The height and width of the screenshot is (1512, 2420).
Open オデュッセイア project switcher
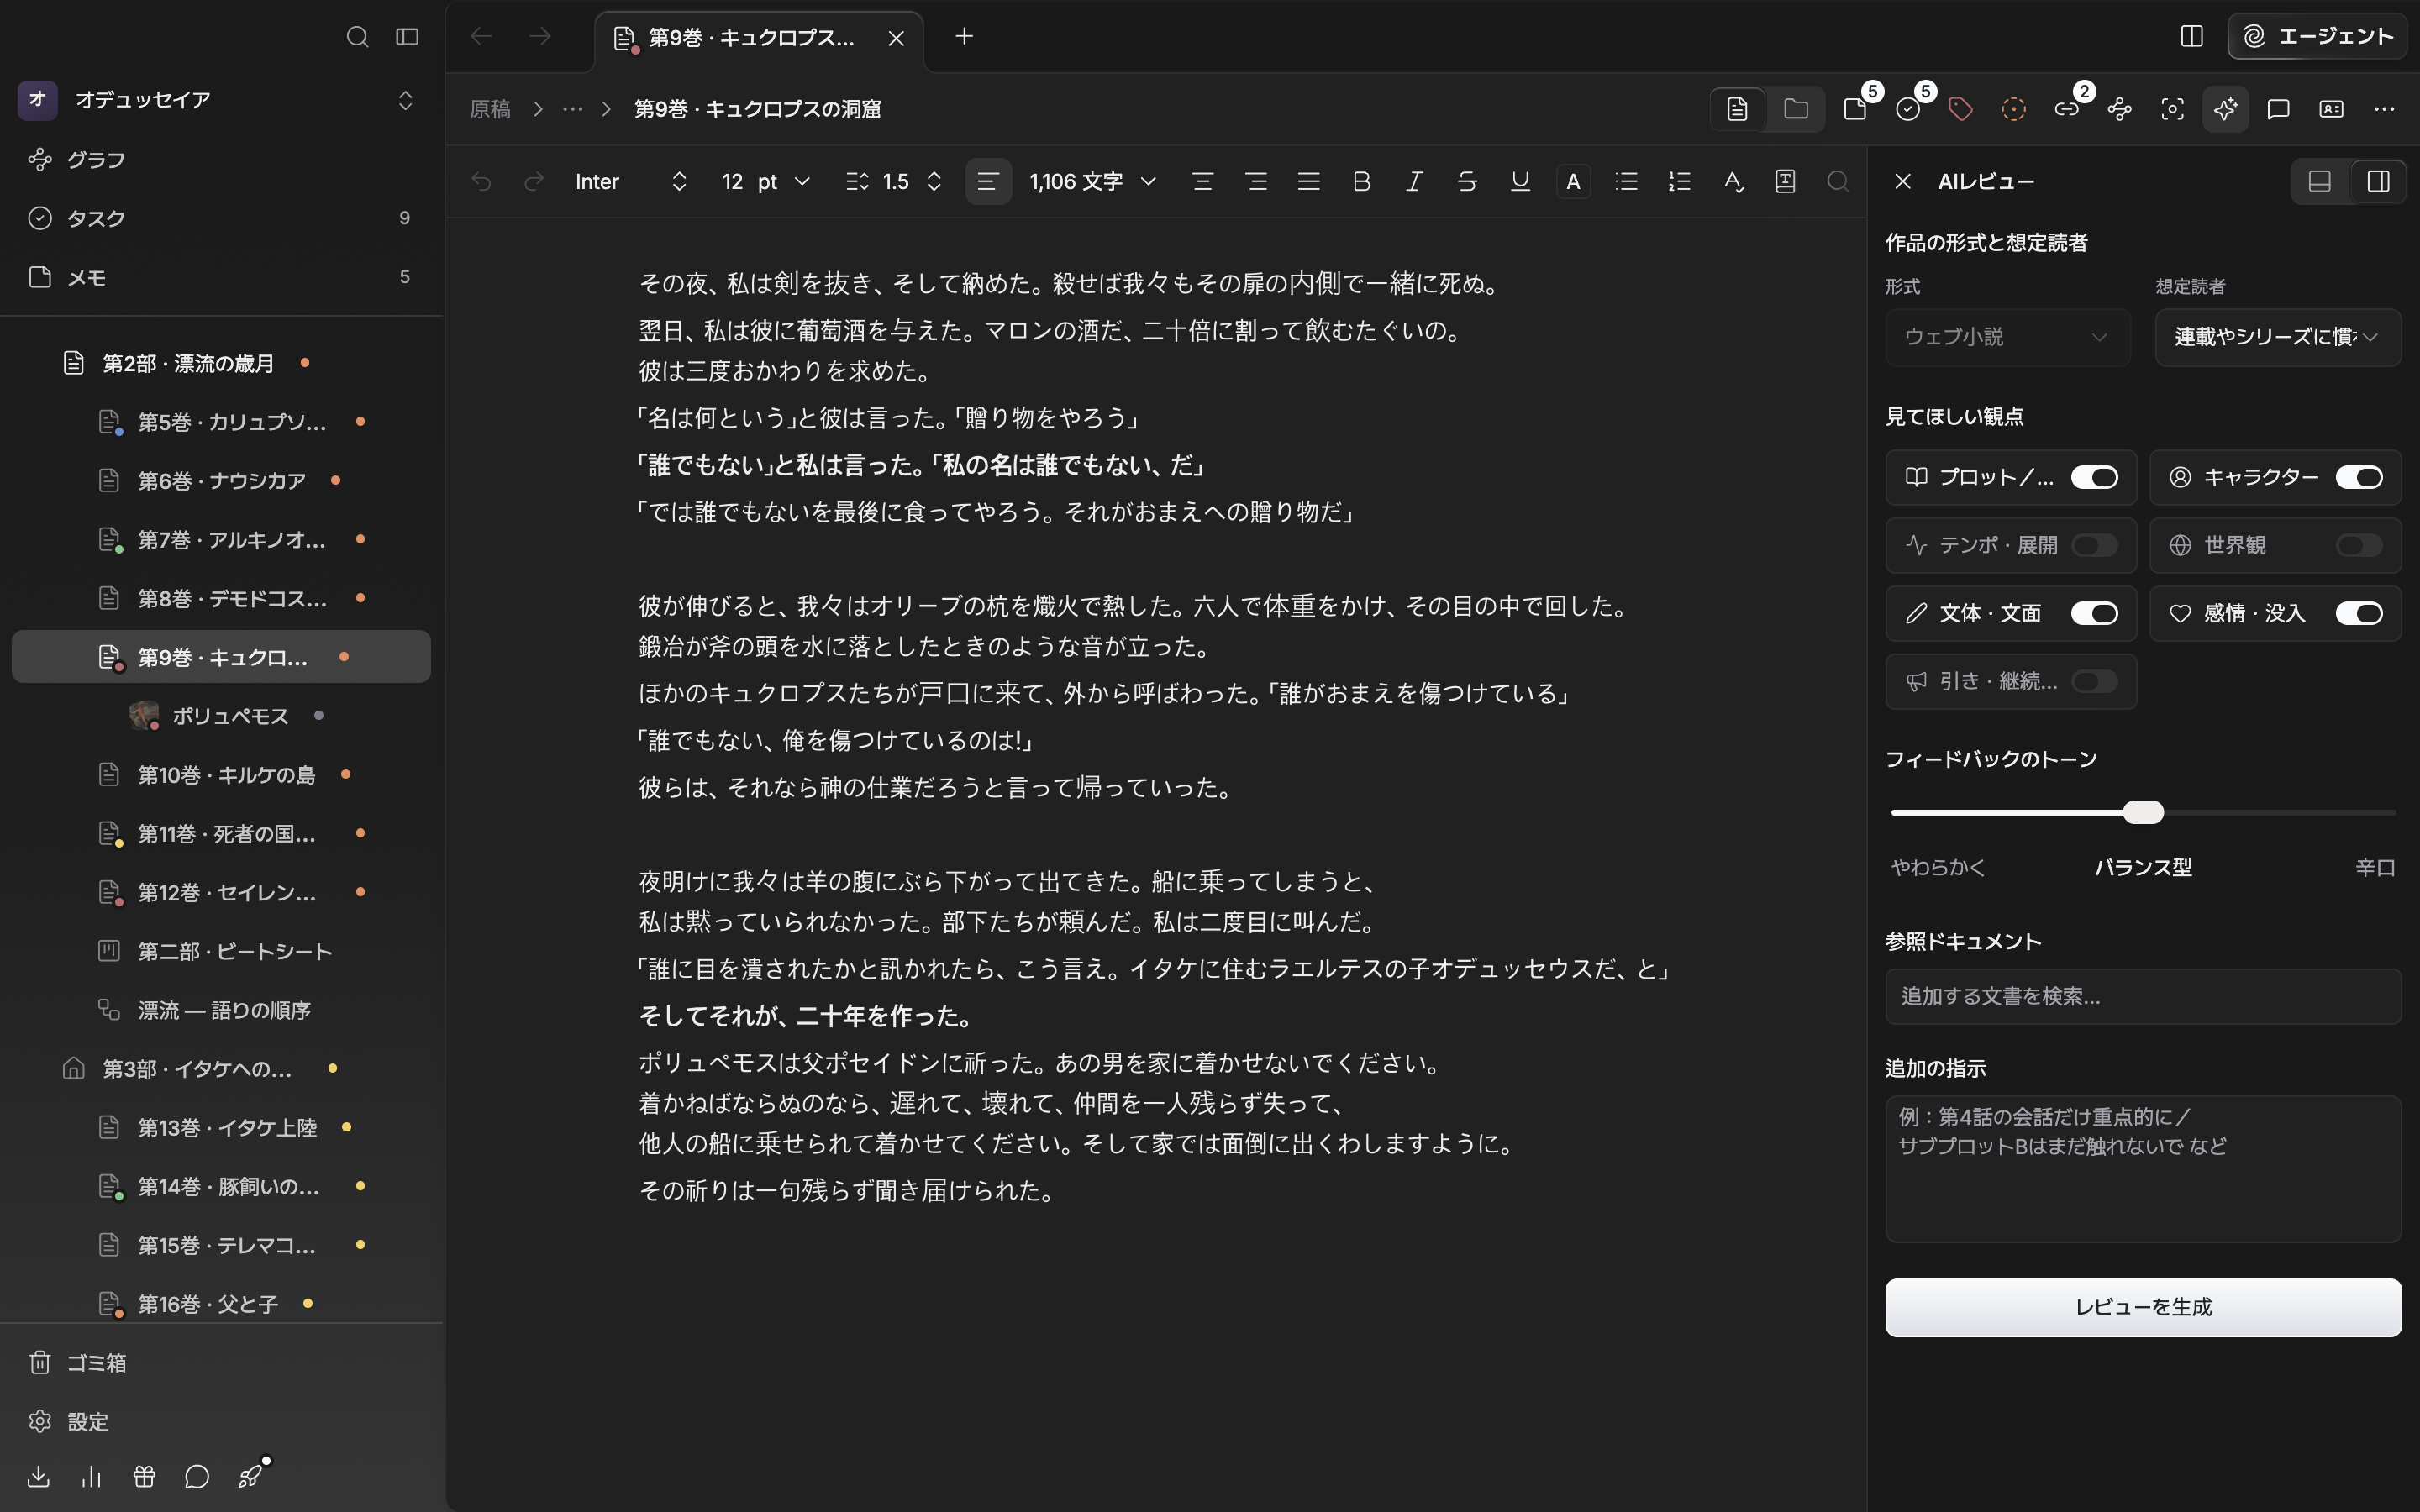[218, 99]
